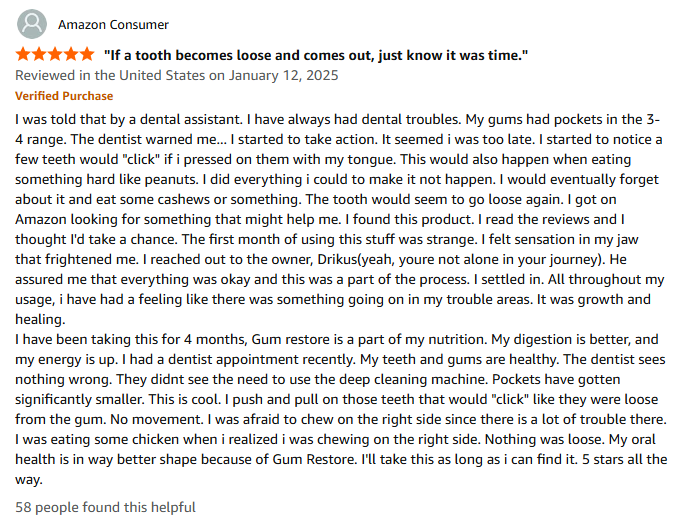
Task: Click the fifth orange rating star
Action: pyautogui.click(x=87, y=55)
